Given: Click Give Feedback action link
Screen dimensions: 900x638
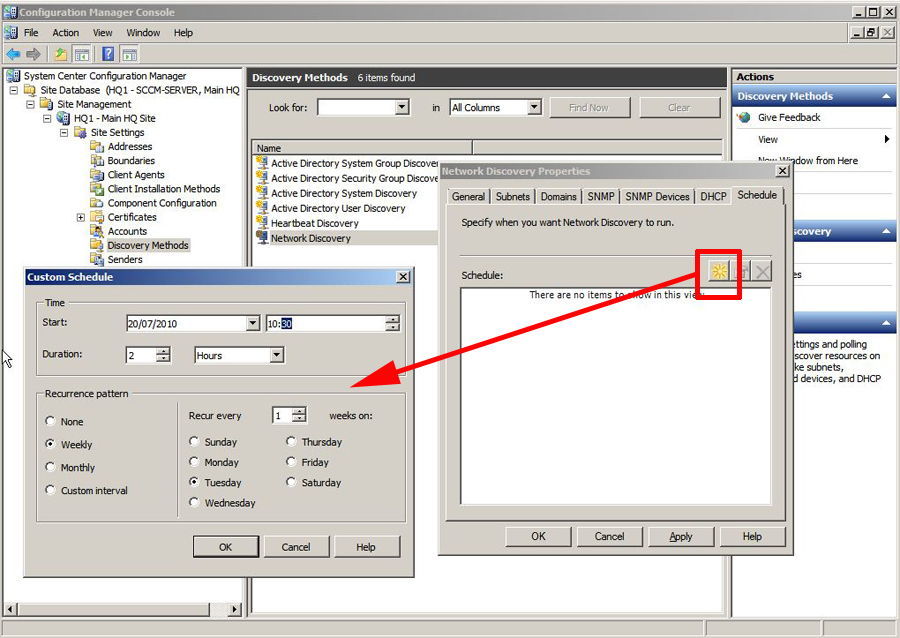Looking at the screenshot, I should [x=789, y=118].
